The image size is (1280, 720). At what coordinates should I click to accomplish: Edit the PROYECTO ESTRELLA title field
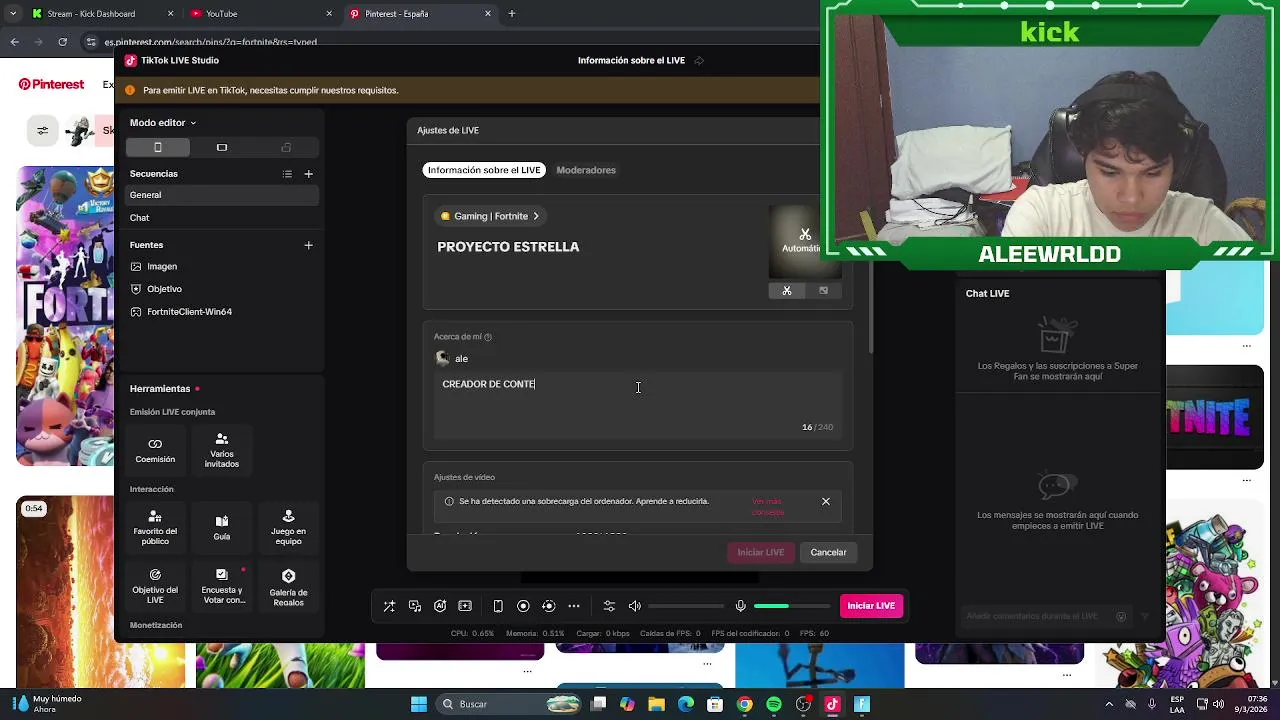(508, 247)
